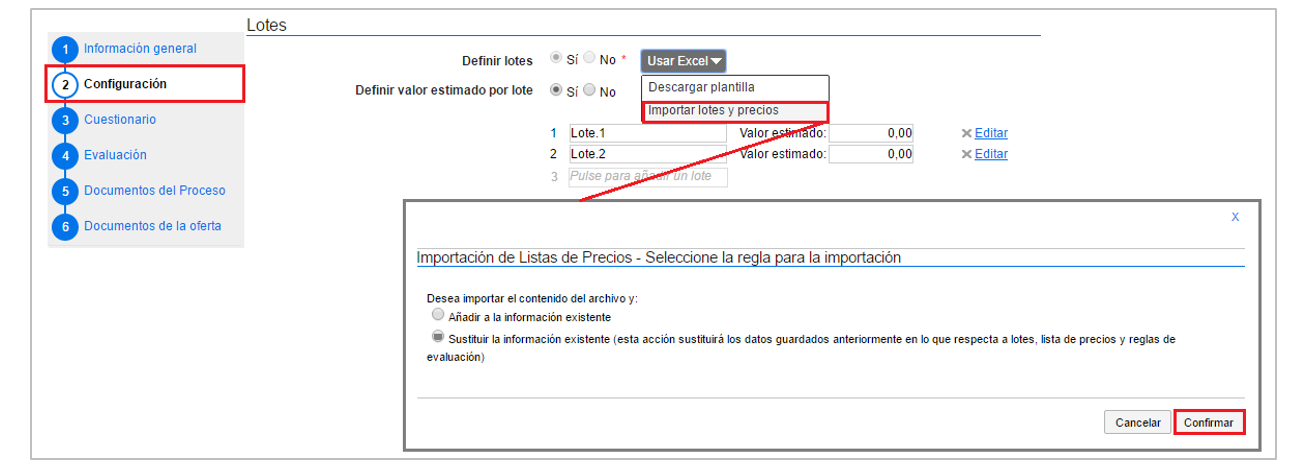
Task: Choose 'Sustituir la información existente' radio option
Action: 438,338
